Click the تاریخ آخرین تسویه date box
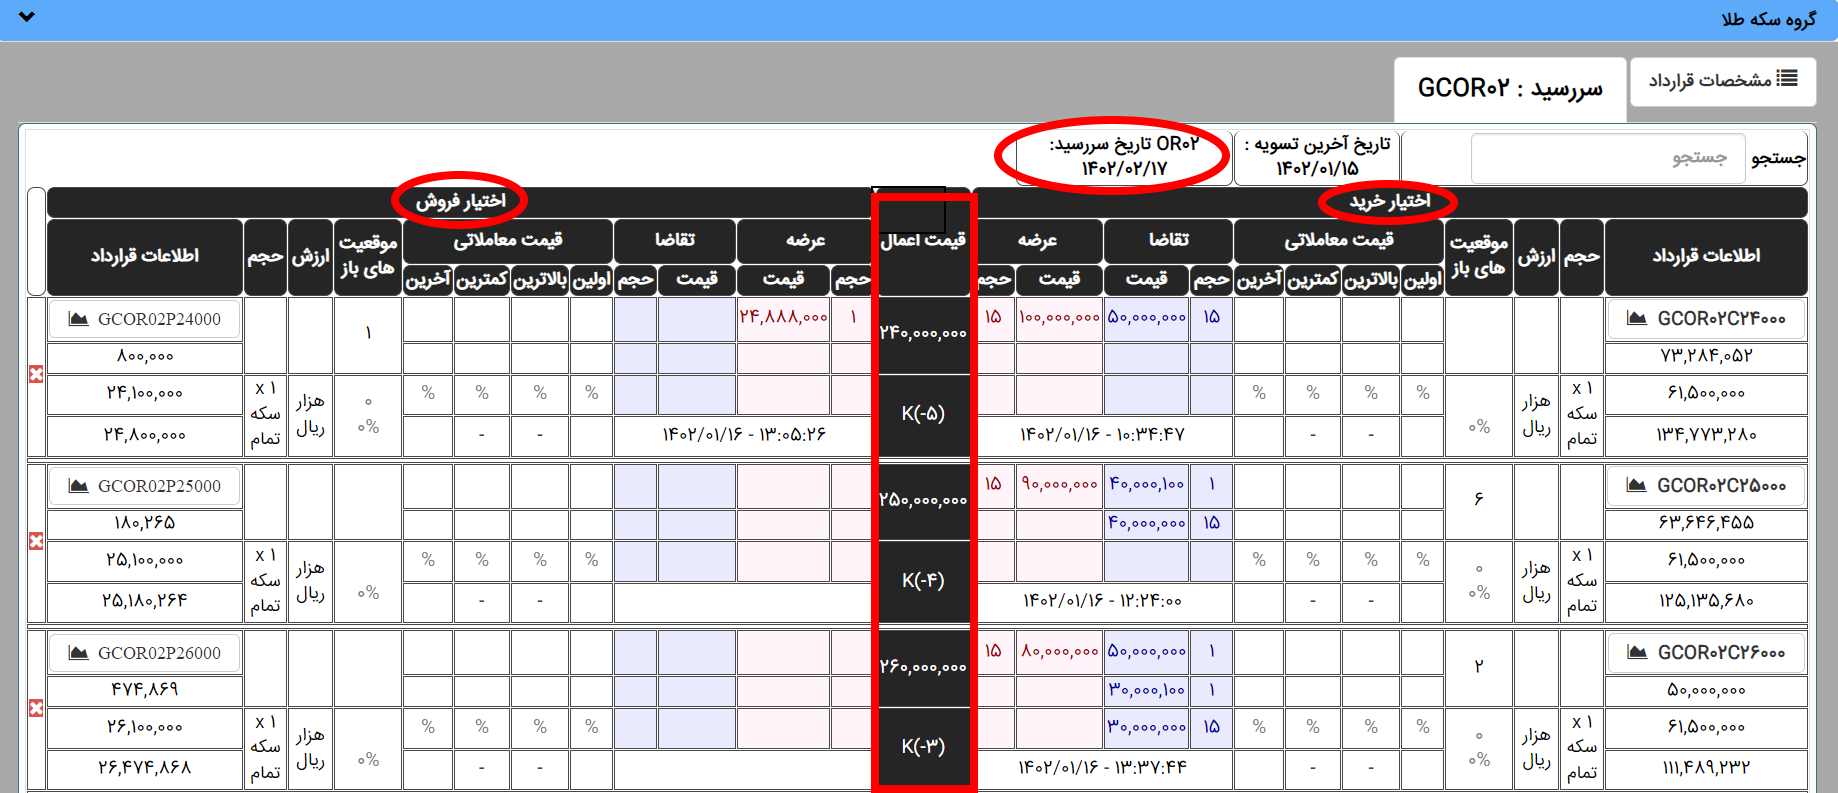Viewport: 1838px width, 793px height. [x=1317, y=157]
